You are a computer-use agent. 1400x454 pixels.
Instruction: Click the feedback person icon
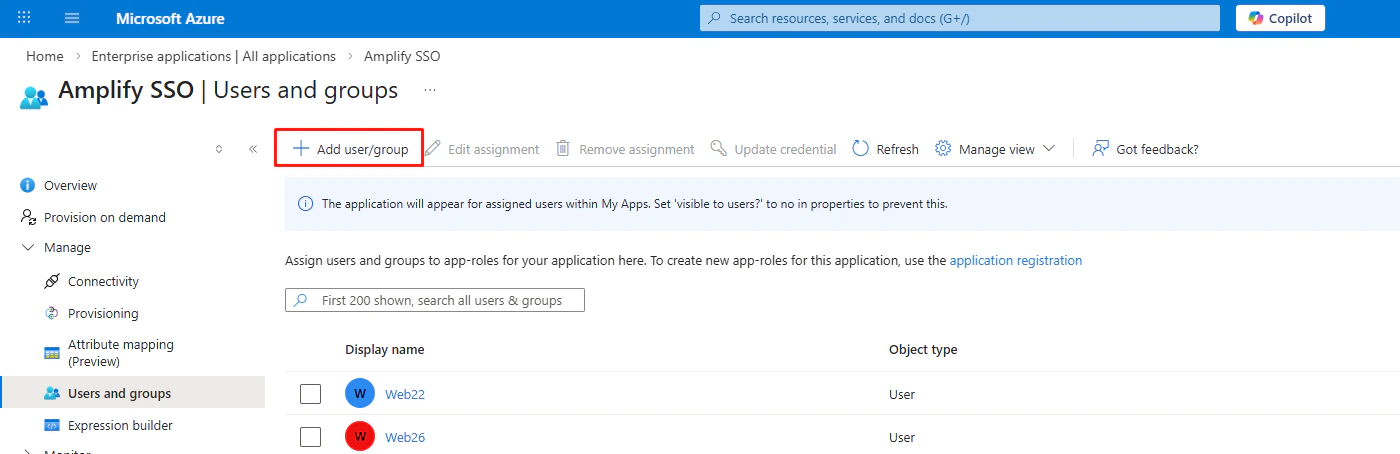[1100, 148]
